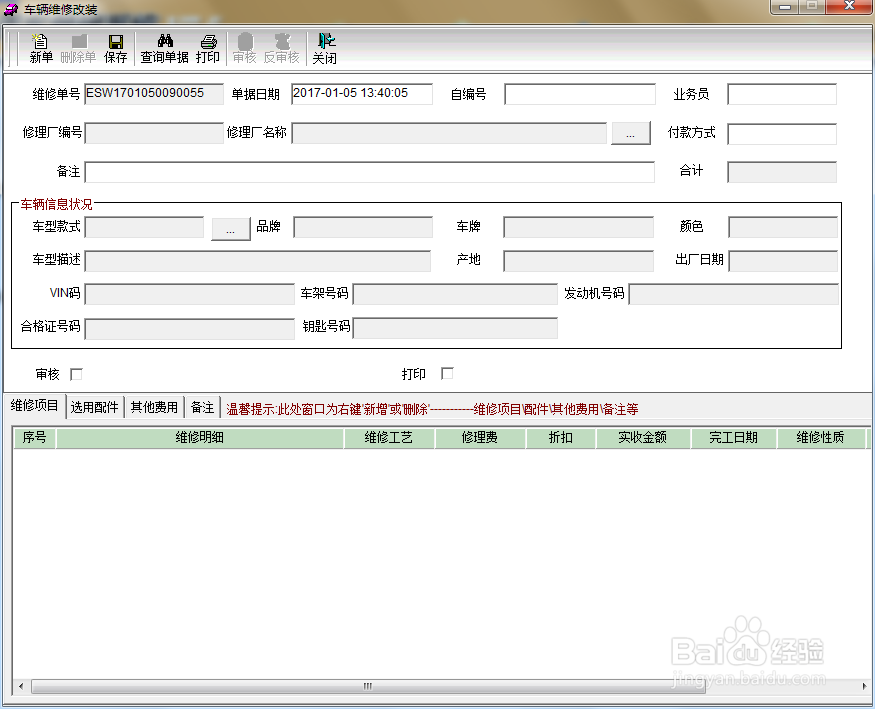Viewport: 875px width, 709px height.
Task: Click the 钥匙号码 field
Action: (455, 328)
